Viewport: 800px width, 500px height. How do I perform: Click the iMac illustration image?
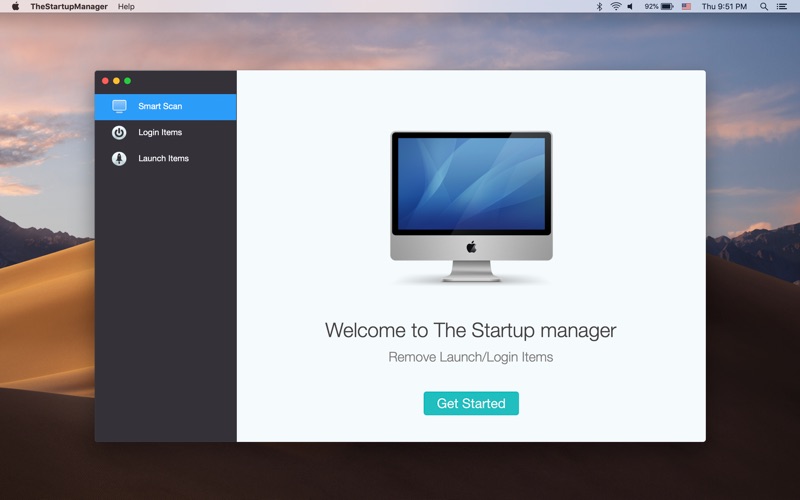471,207
